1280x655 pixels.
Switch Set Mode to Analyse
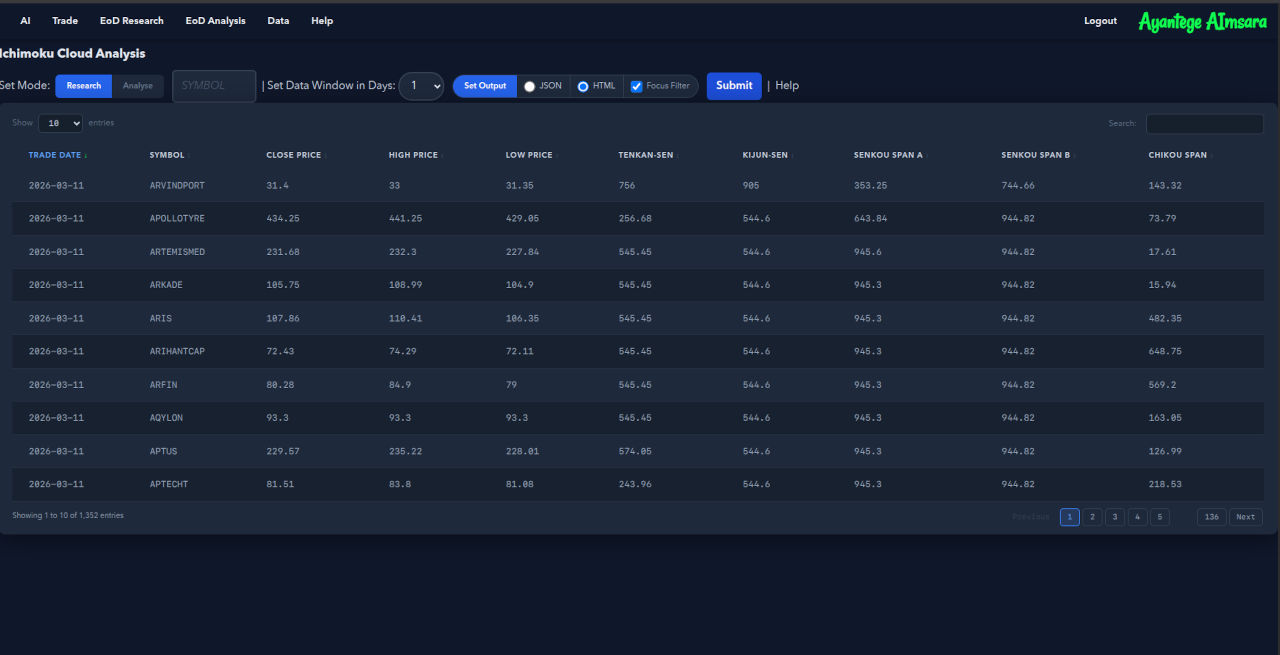[x=138, y=86]
